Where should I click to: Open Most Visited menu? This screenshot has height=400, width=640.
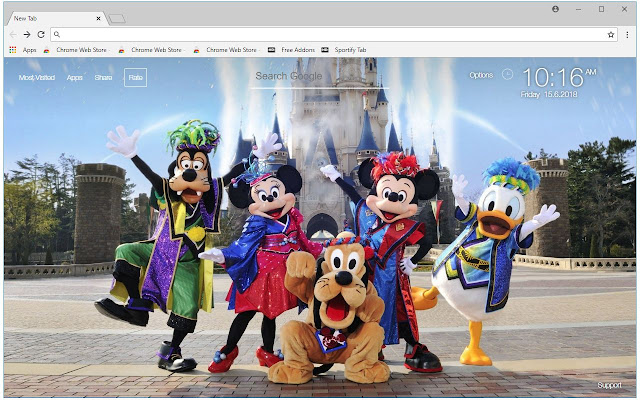(37, 78)
